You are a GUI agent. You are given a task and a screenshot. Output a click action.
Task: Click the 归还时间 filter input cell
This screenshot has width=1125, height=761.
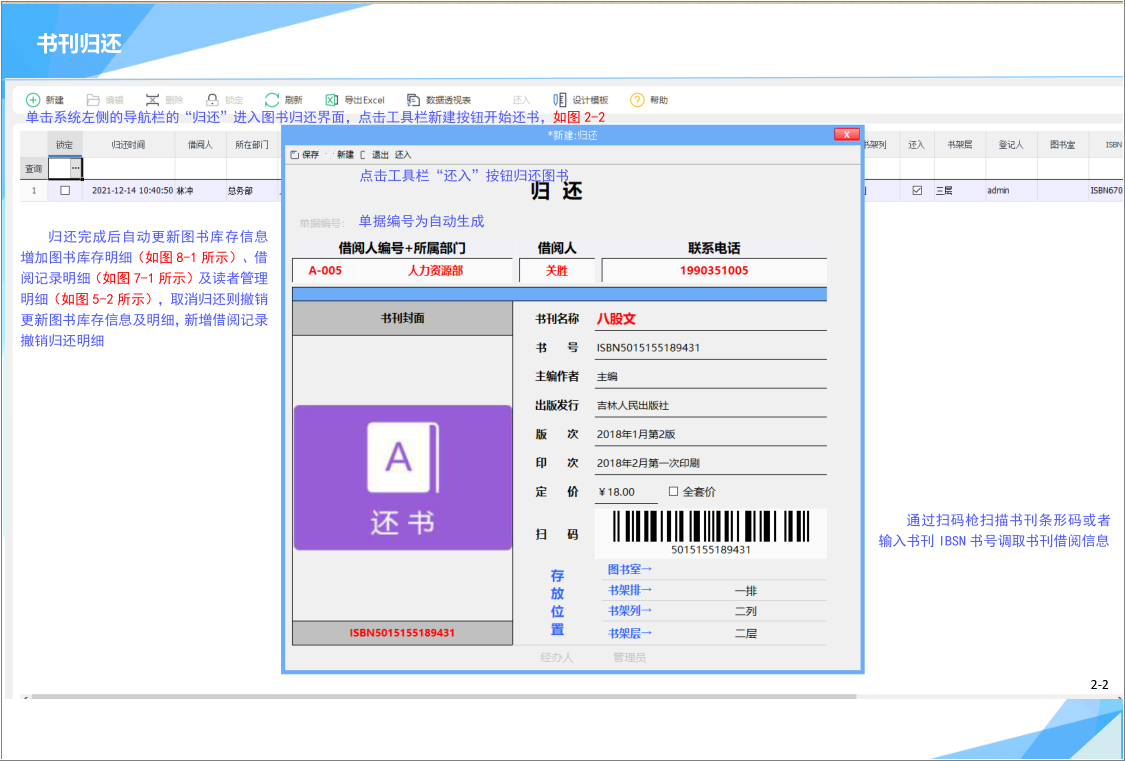click(x=128, y=169)
